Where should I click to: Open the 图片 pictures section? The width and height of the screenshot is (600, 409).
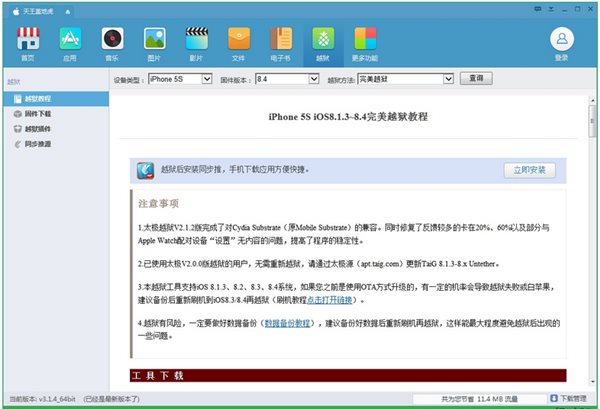tap(154, 42)
